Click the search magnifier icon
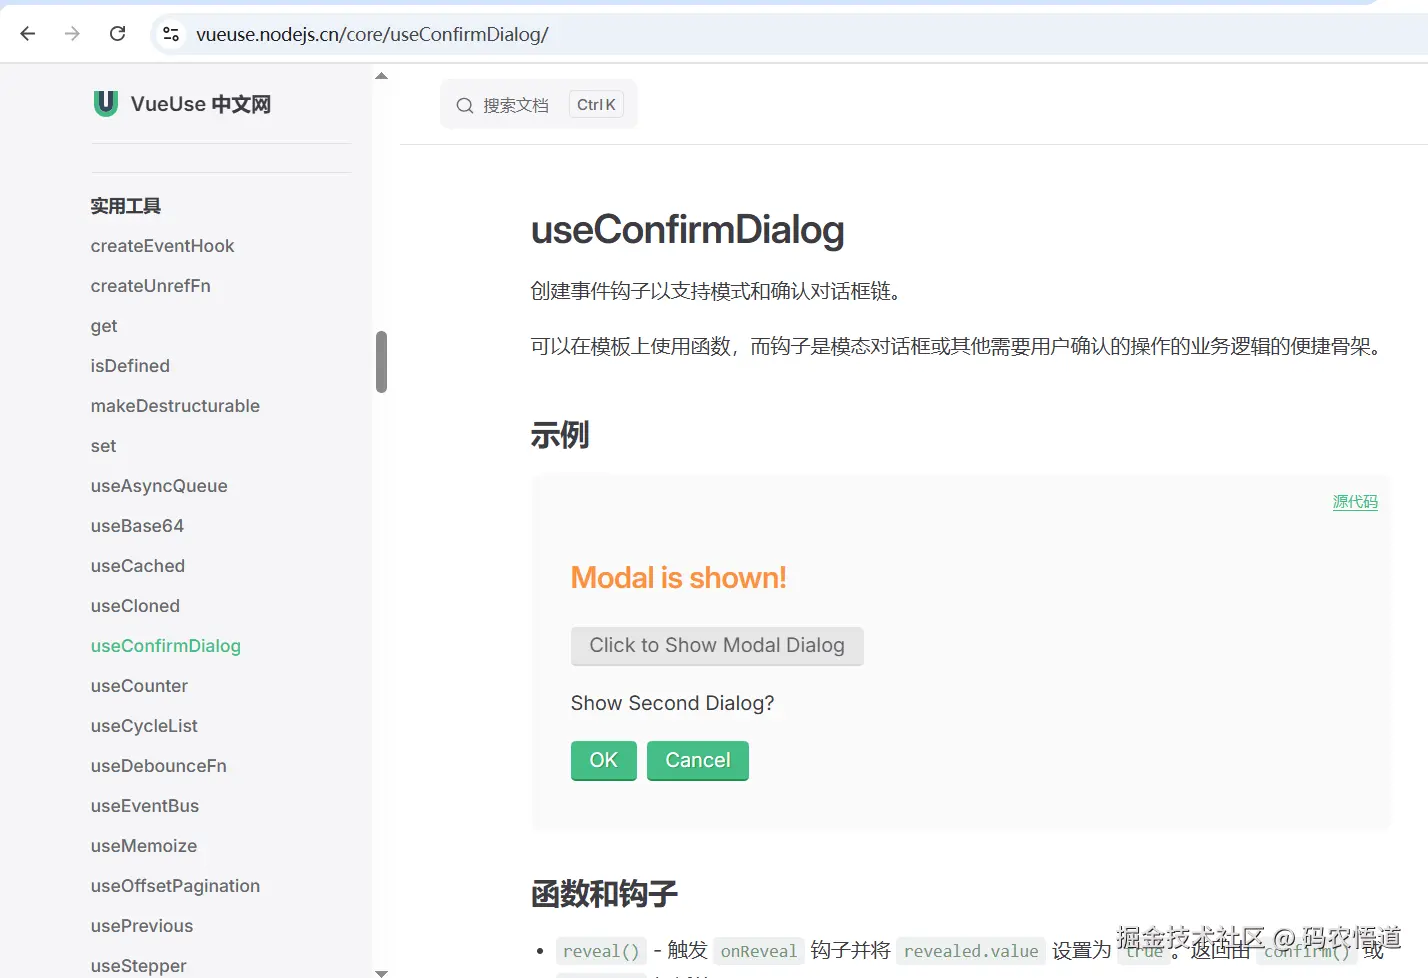Viewport: 1428px width, 978px height. point(464,105)
